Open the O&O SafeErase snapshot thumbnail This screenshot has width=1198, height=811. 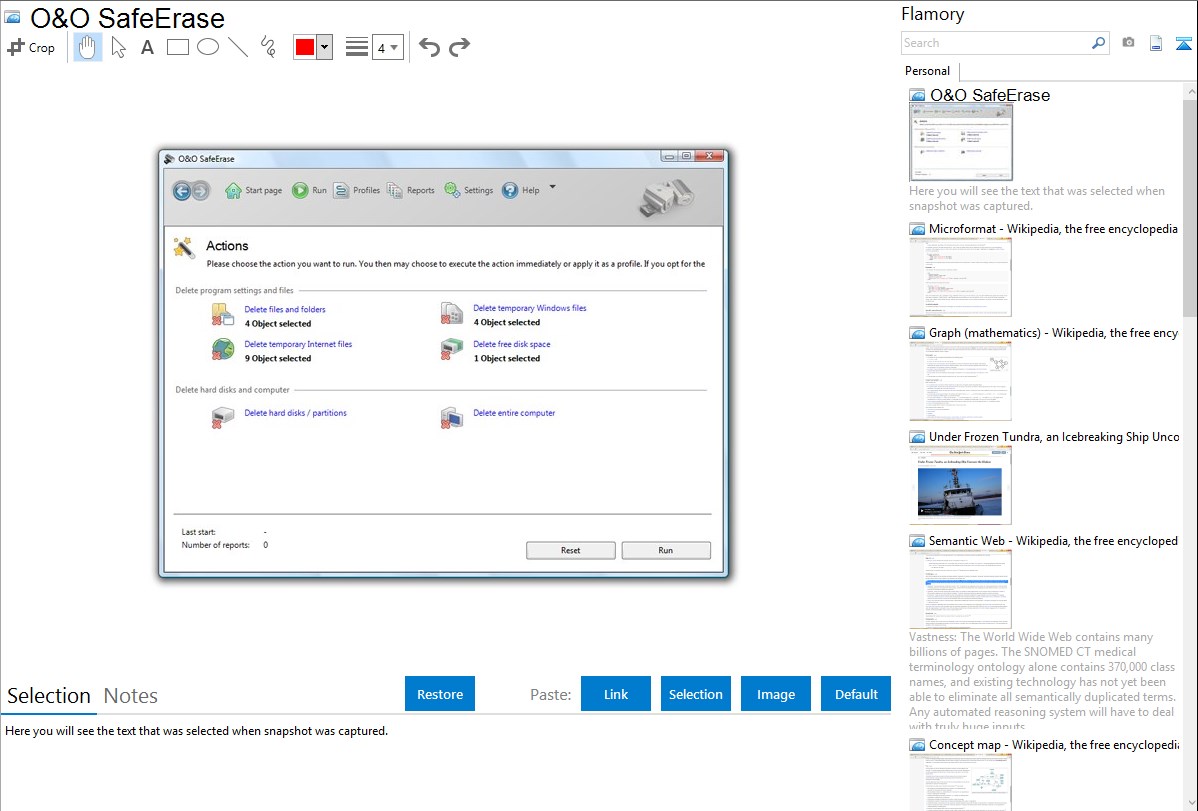pos(961,143)
